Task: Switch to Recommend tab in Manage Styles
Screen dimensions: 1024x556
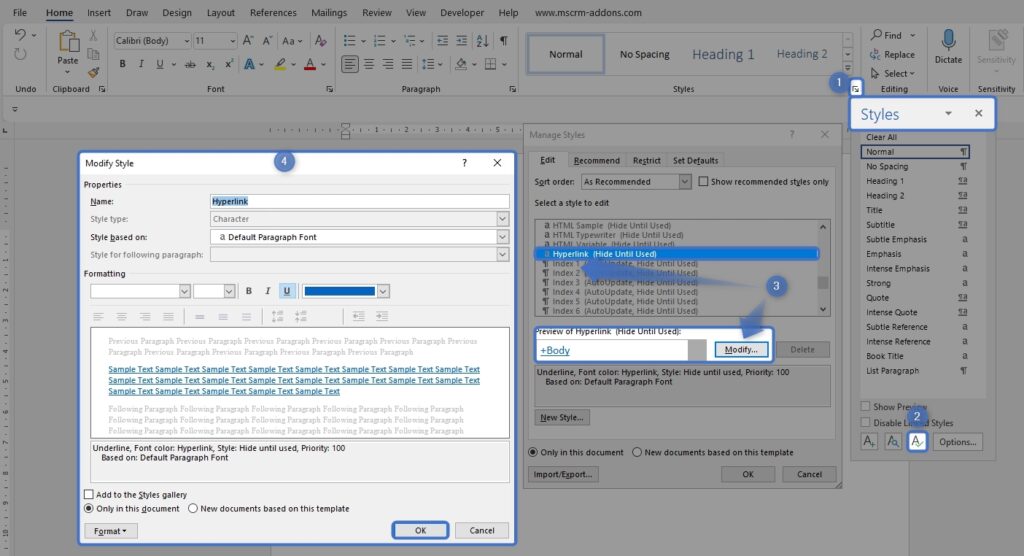Action: (x=596, y=160)
